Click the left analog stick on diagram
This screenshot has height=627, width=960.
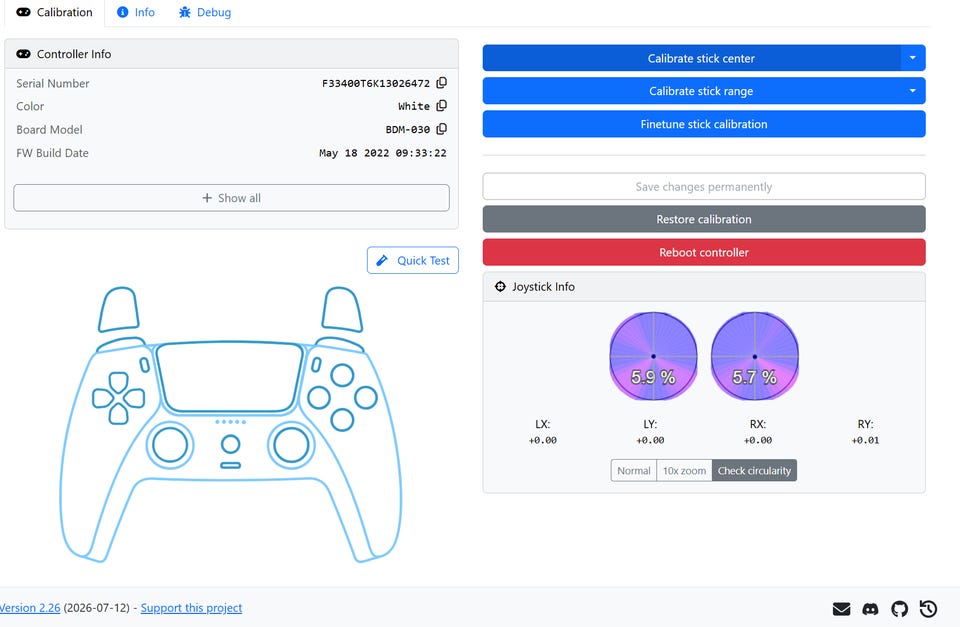tap(170, 445)
